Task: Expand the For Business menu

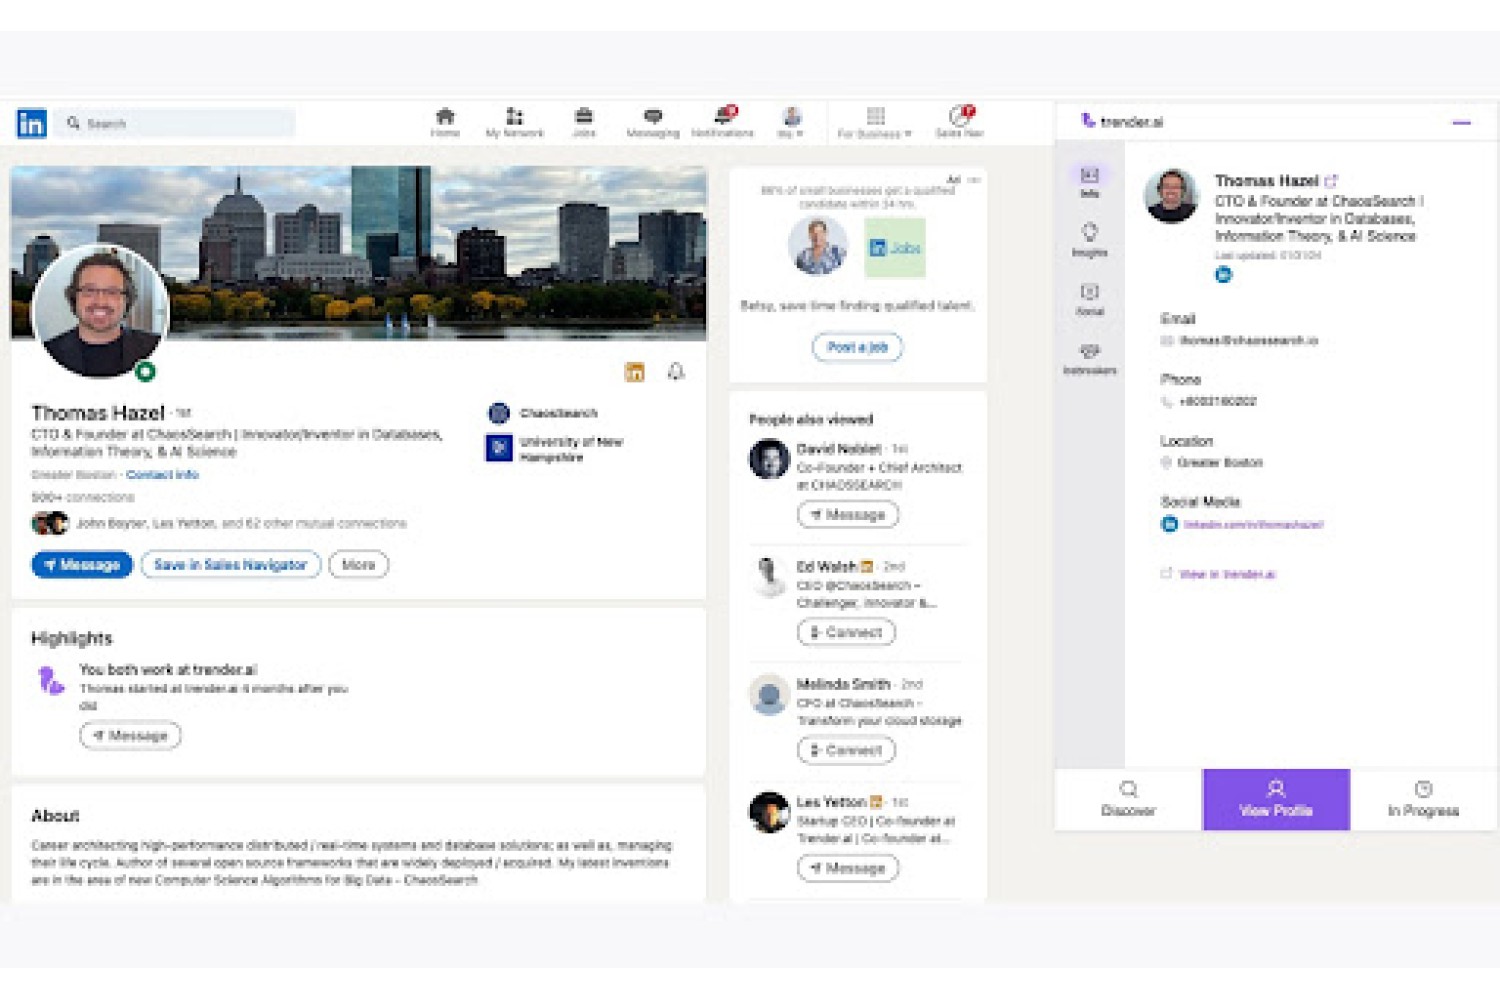Action: (x=875, y=122)
